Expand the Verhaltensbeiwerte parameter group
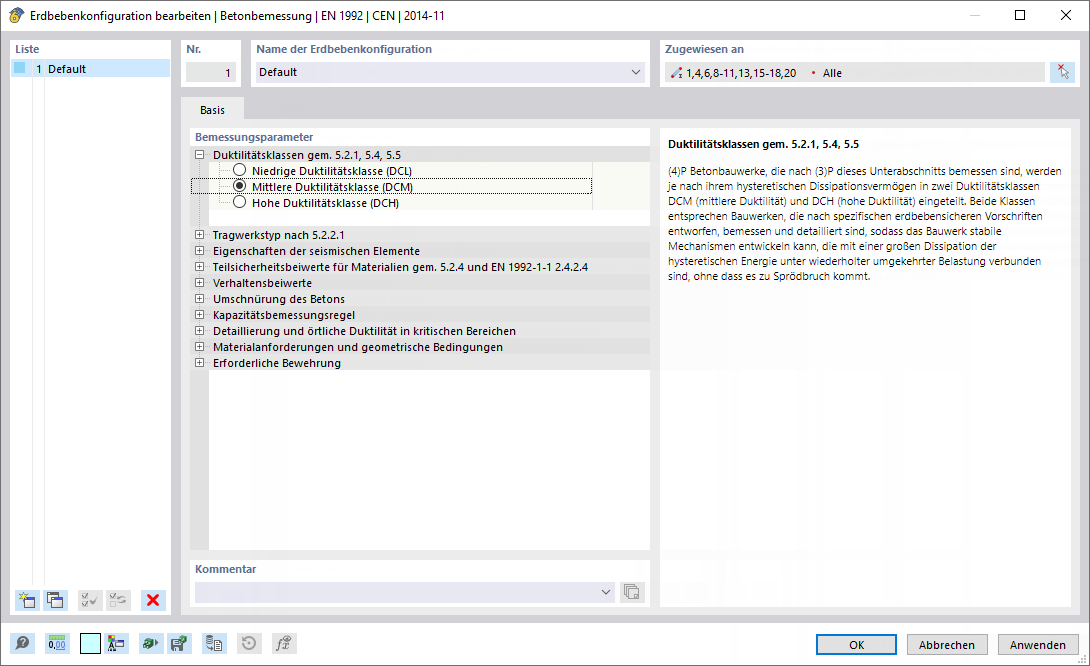 pos(199,283)
